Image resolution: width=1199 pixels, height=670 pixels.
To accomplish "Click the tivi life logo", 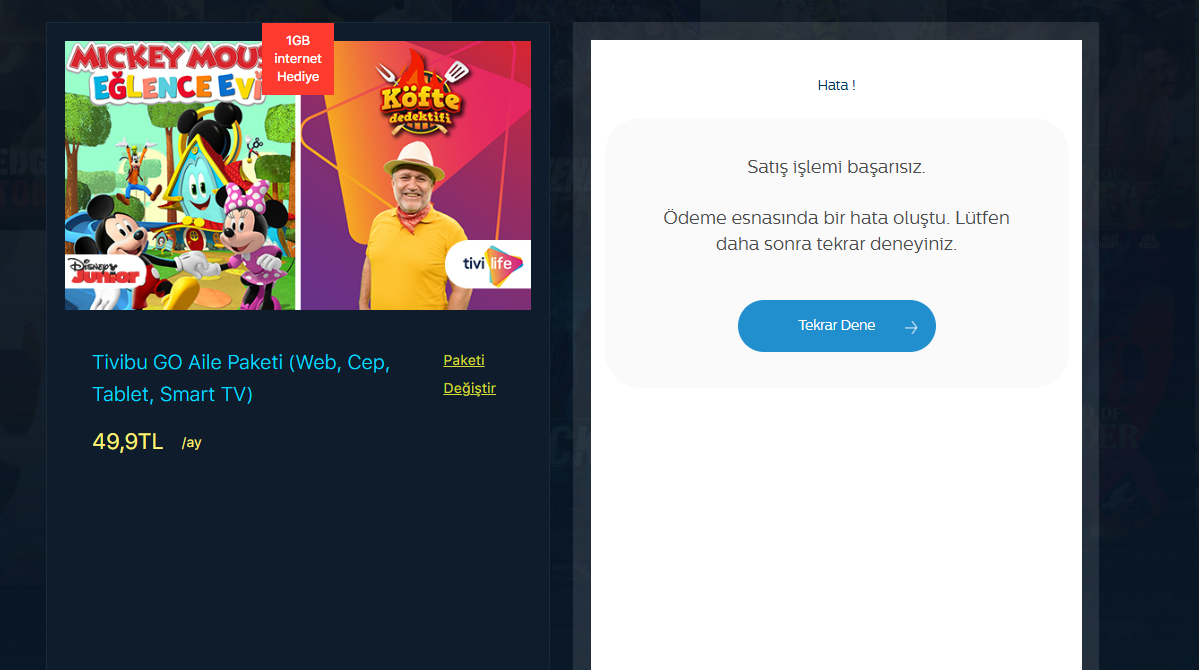I will 490,264.
